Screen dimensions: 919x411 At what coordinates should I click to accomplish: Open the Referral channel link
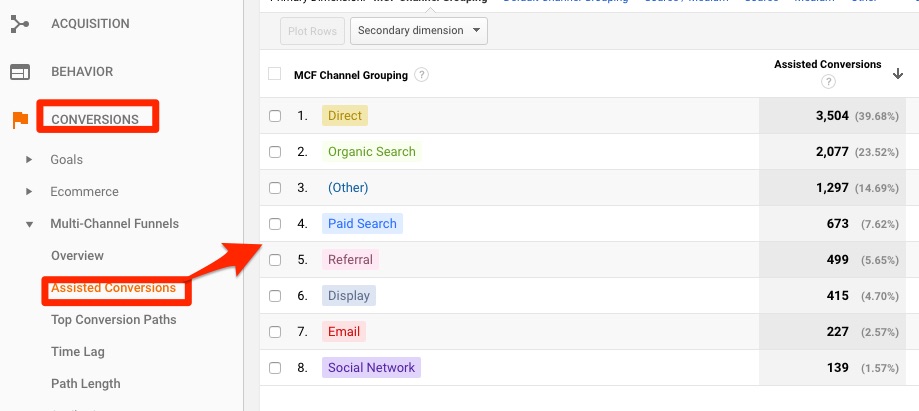point(350,260)
